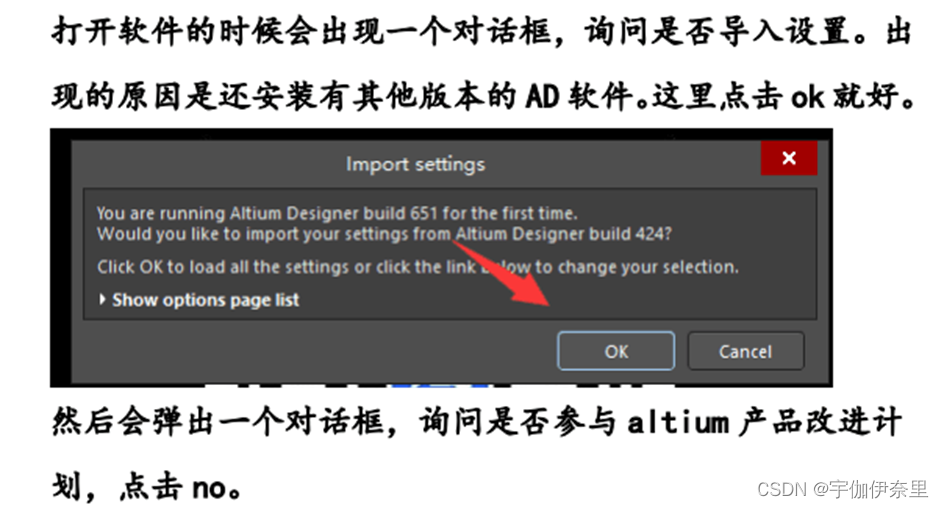Image resolution: width=944 pixels, height=508 pixels.
Task: Click 'for the first time' in the dialog message
Action: pos(510,213)
